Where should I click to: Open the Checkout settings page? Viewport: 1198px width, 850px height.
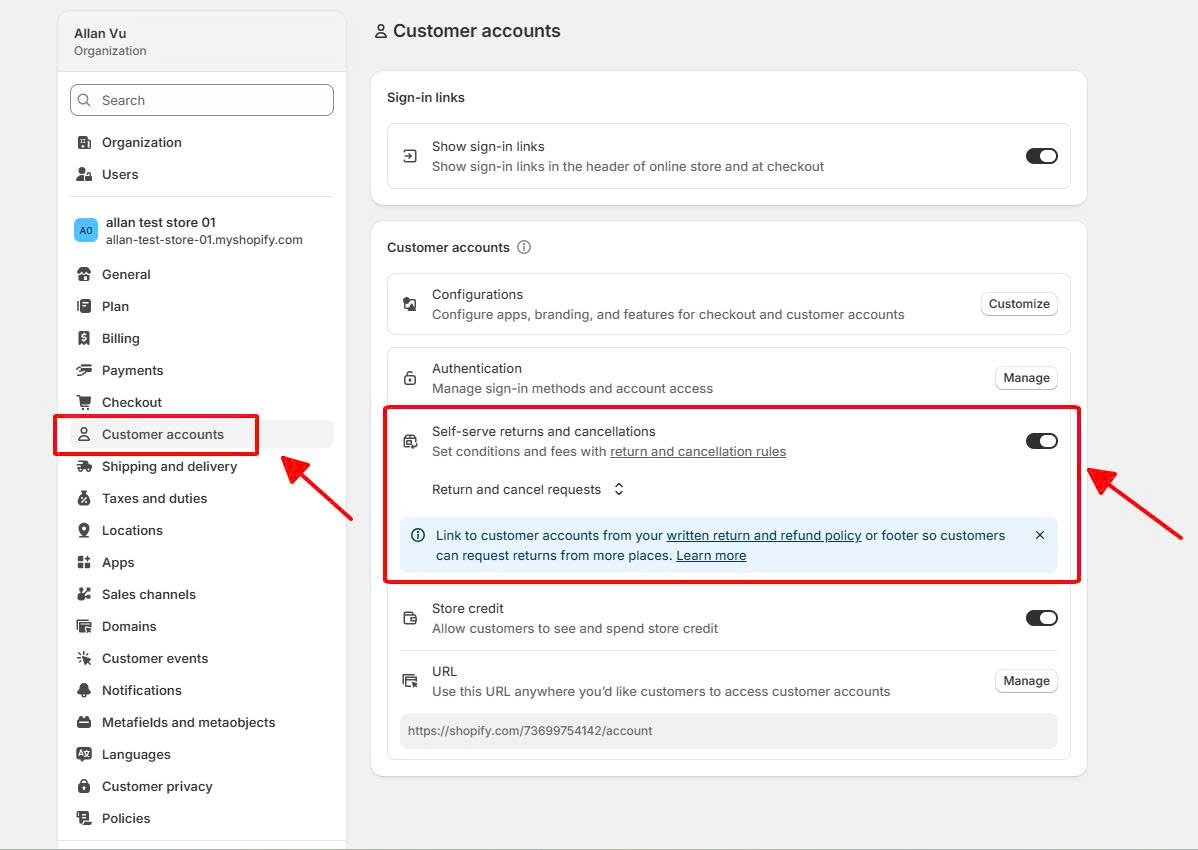pos(202,402)
